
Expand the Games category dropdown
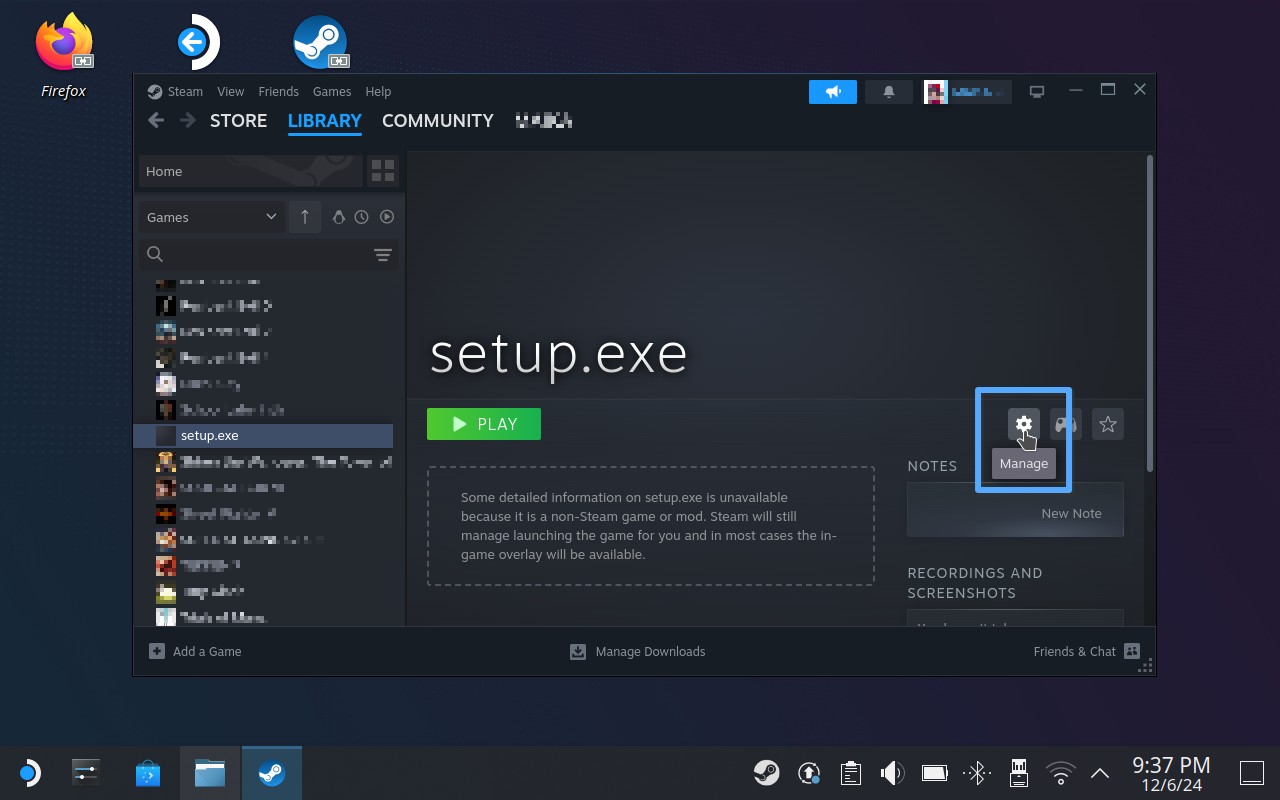coord(211,217)
